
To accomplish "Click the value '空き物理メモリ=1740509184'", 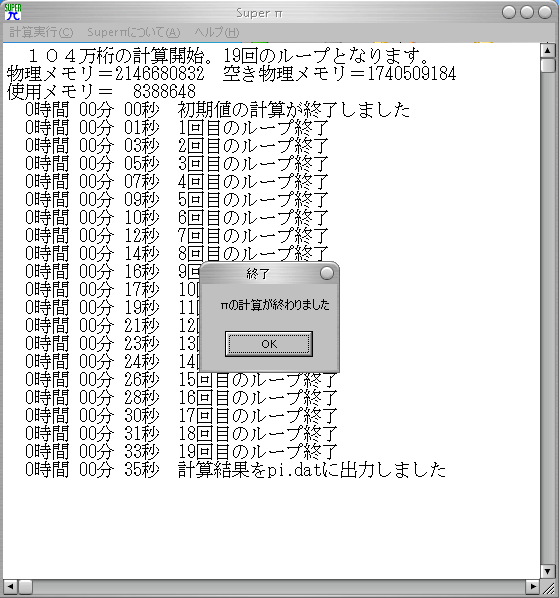I will pyautogui.click(x=339, y=74).
